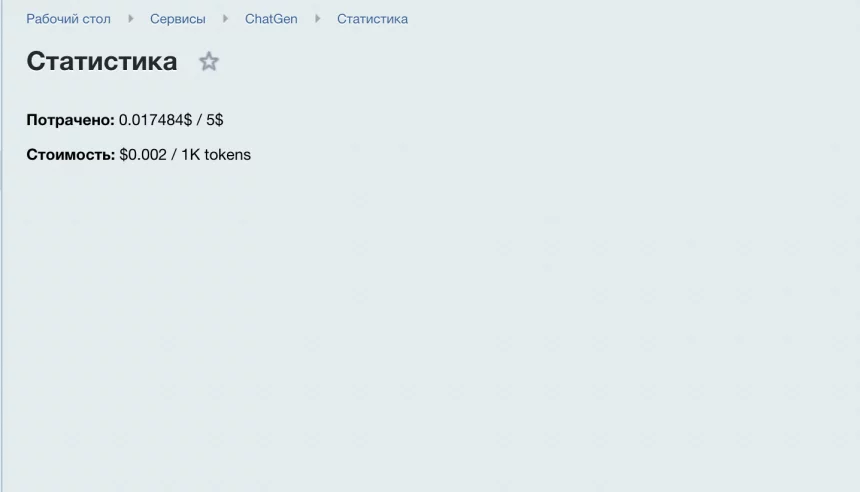
Task: Add Статистика page to favorites star
Action: [x=208, y=61]
